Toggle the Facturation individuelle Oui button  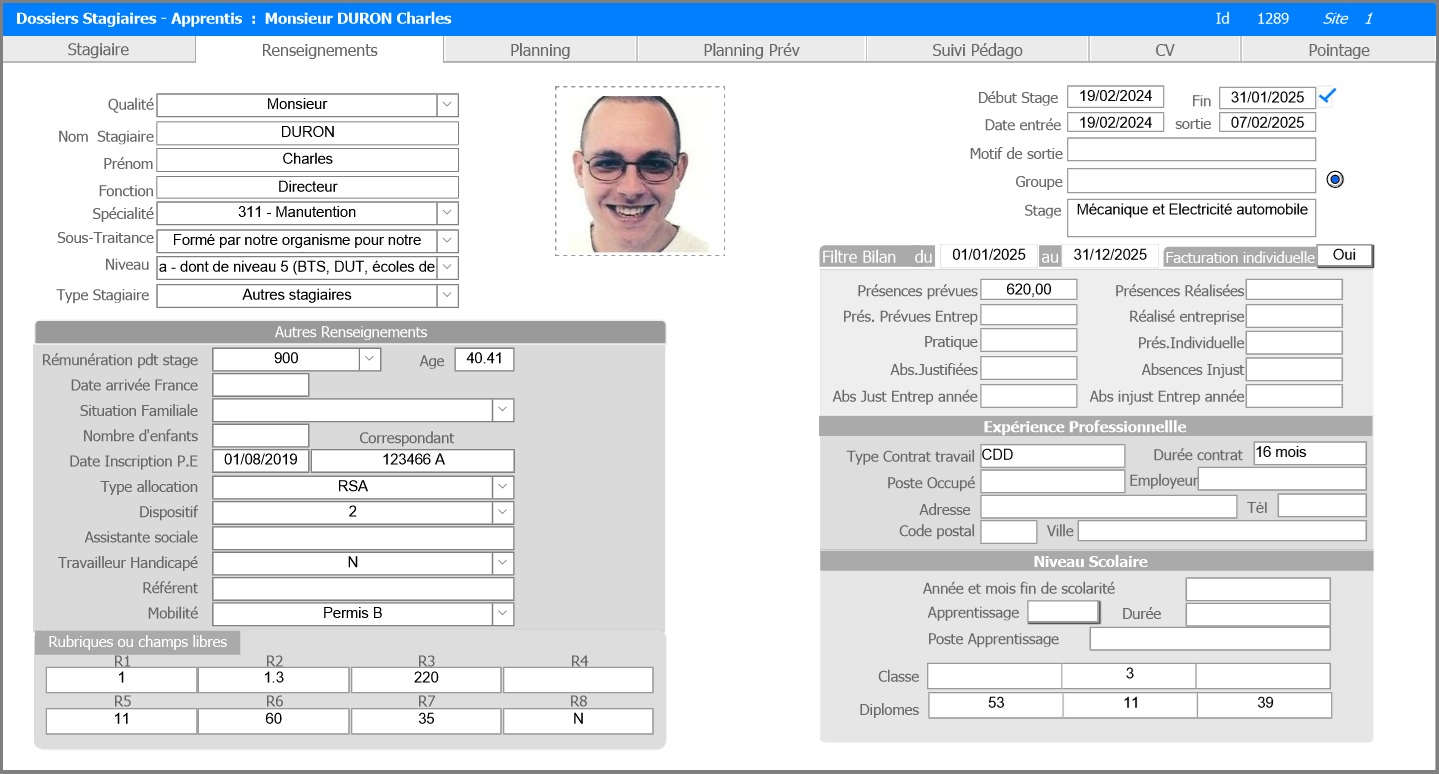1344,256
